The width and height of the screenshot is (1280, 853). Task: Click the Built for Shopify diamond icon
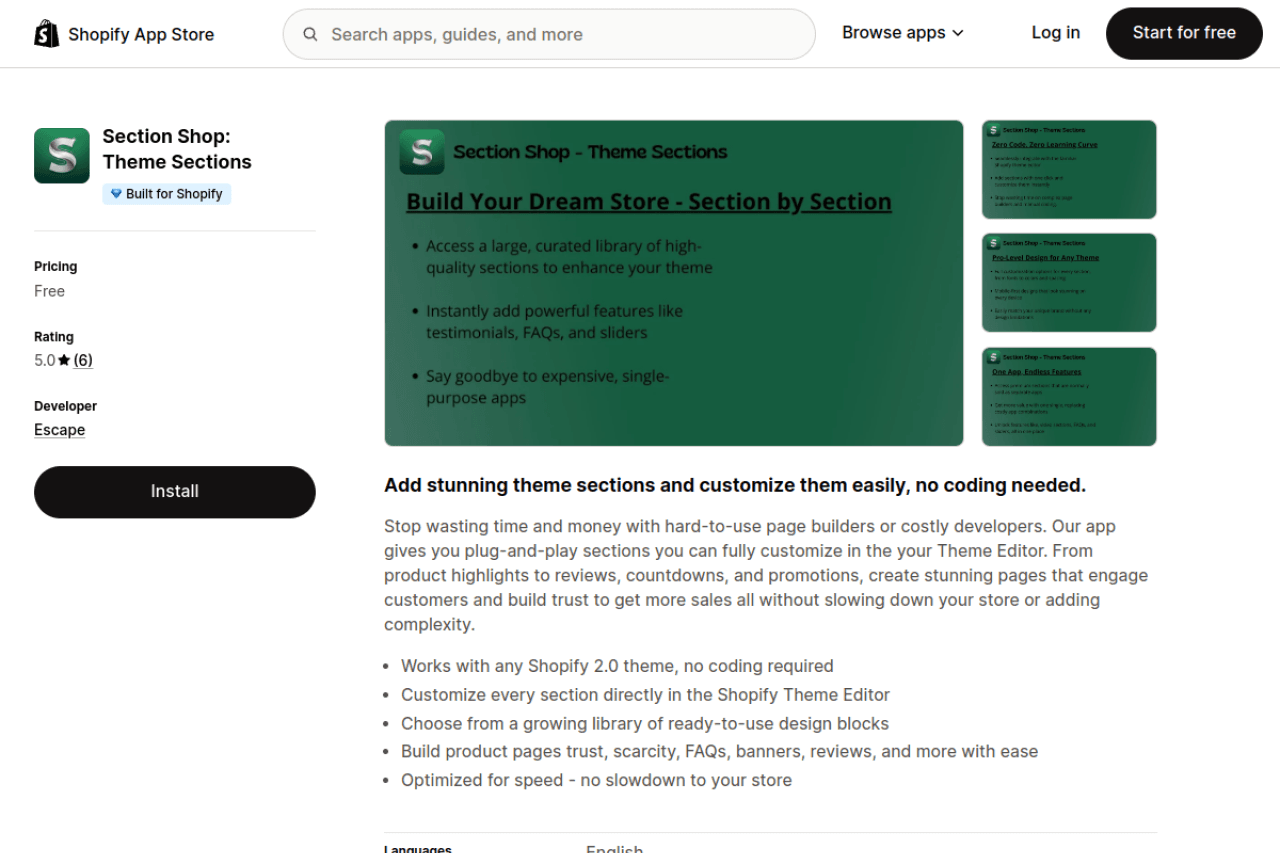pos(116,194)
